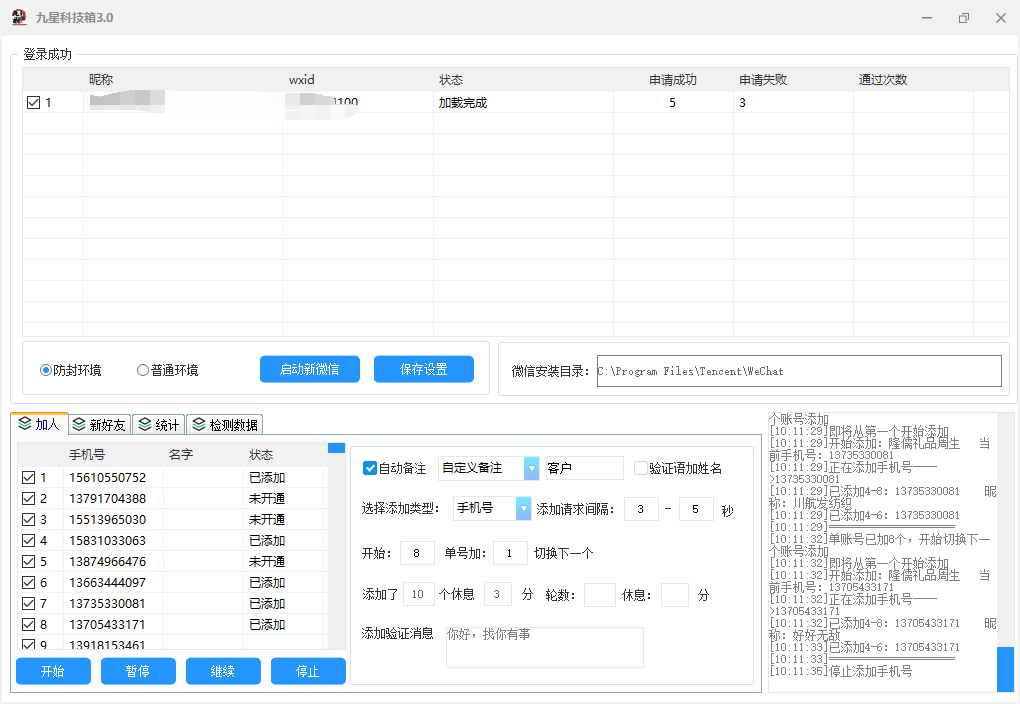Click the 申请失败 column header

(762, 79)
